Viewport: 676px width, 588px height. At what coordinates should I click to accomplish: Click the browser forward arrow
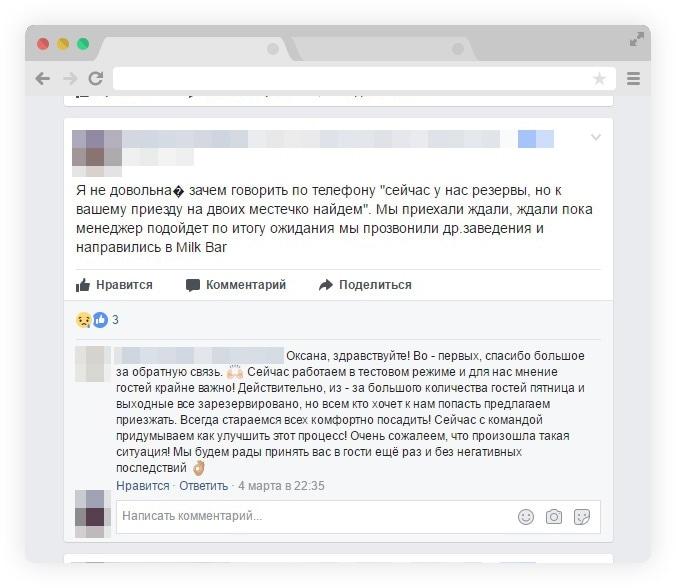click(70, 79)
